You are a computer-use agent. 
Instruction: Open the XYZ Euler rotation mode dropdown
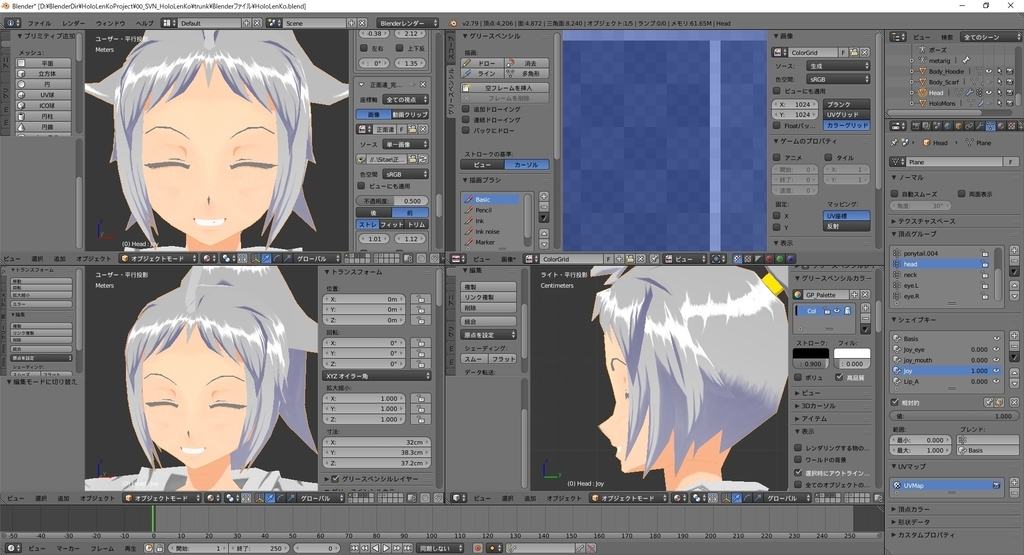[377, 376]
